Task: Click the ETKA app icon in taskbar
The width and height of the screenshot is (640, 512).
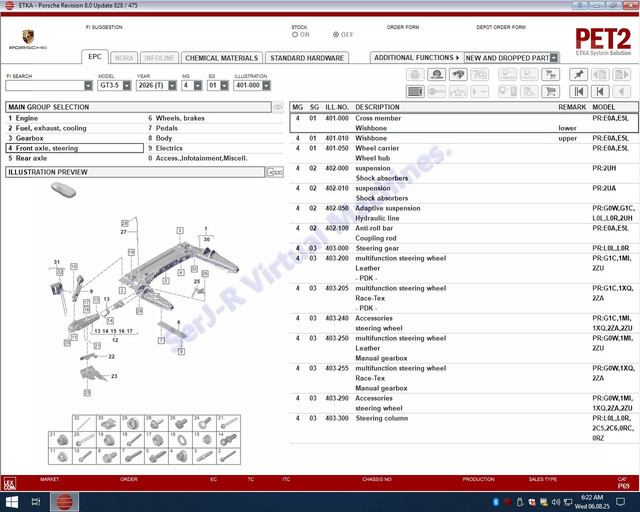Action: point(64,502)
